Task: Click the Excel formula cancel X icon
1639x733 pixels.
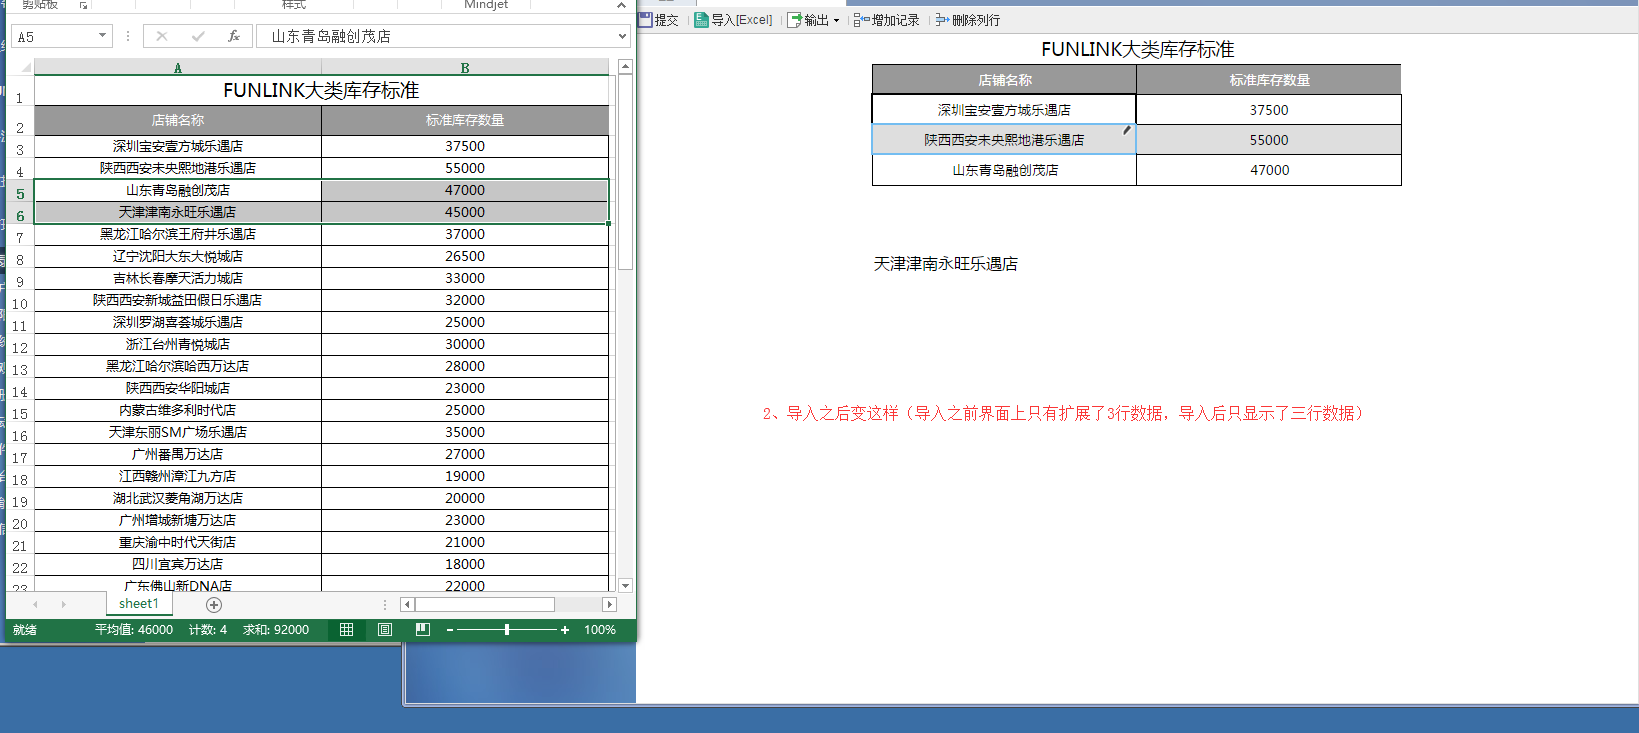Action: point(162,36)
